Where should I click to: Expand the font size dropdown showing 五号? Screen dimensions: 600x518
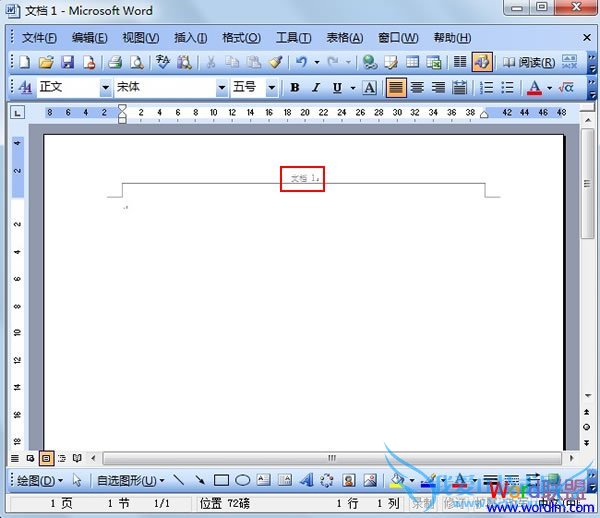click(x=271, y=88)
